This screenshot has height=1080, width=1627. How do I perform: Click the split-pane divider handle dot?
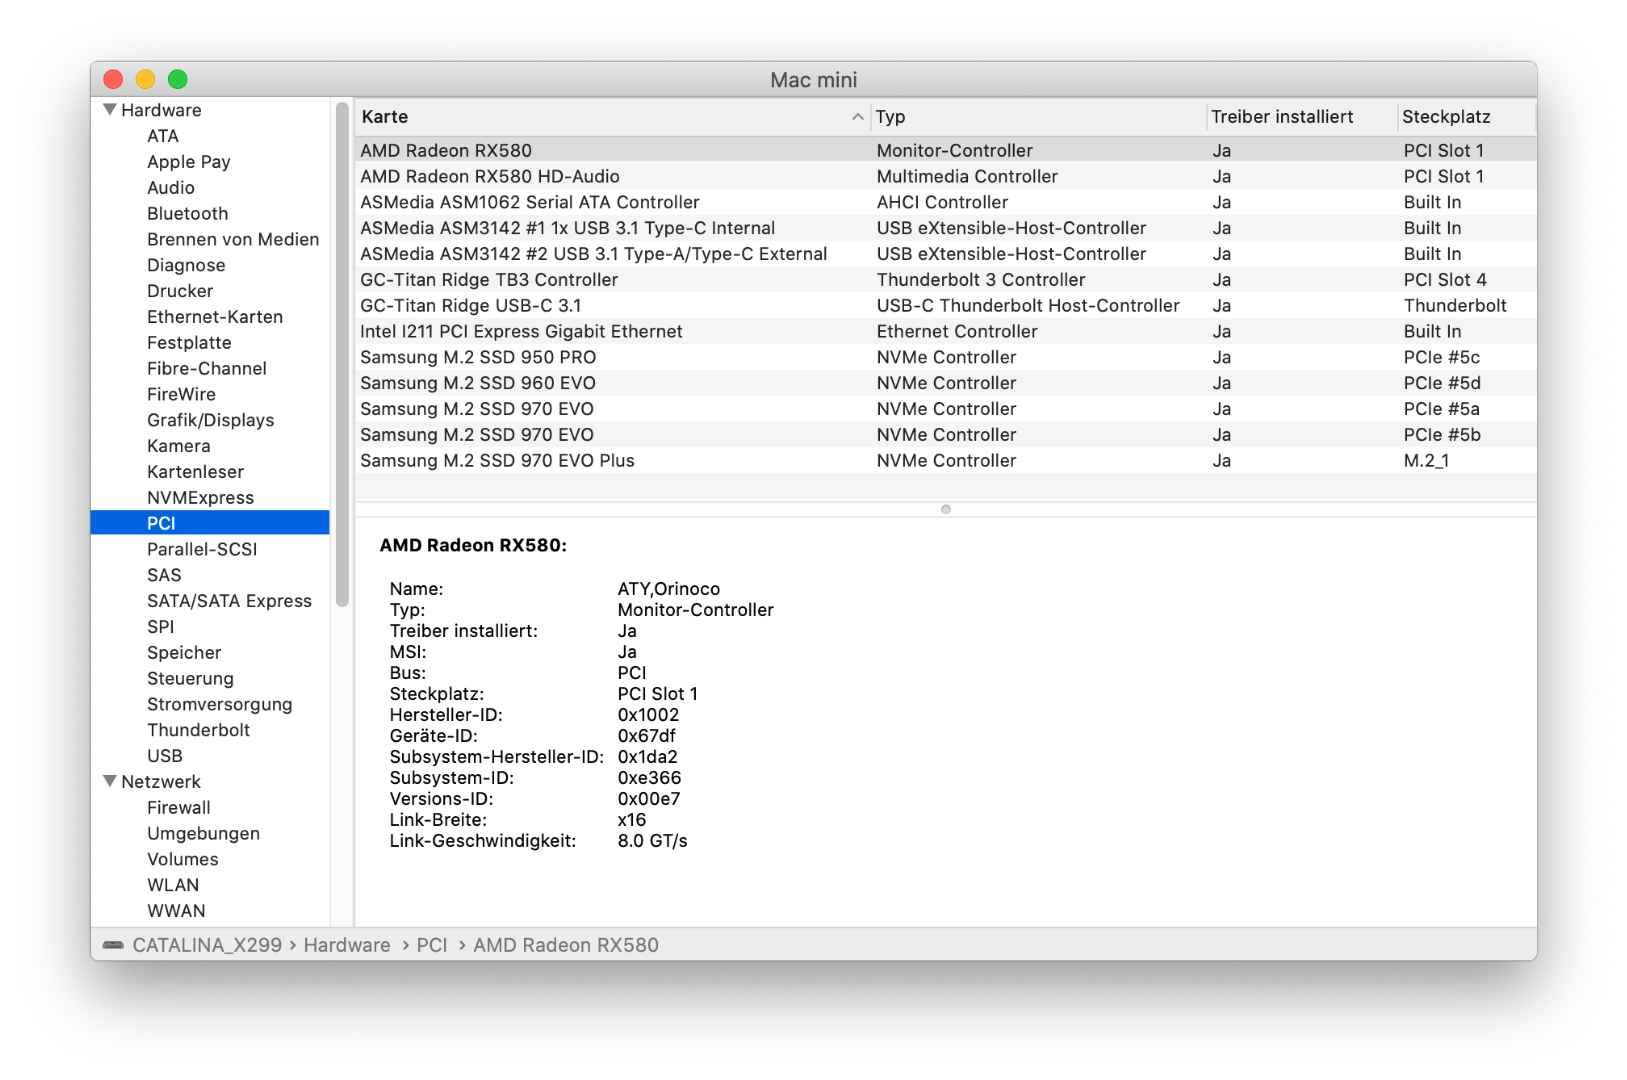pos(946,509)
